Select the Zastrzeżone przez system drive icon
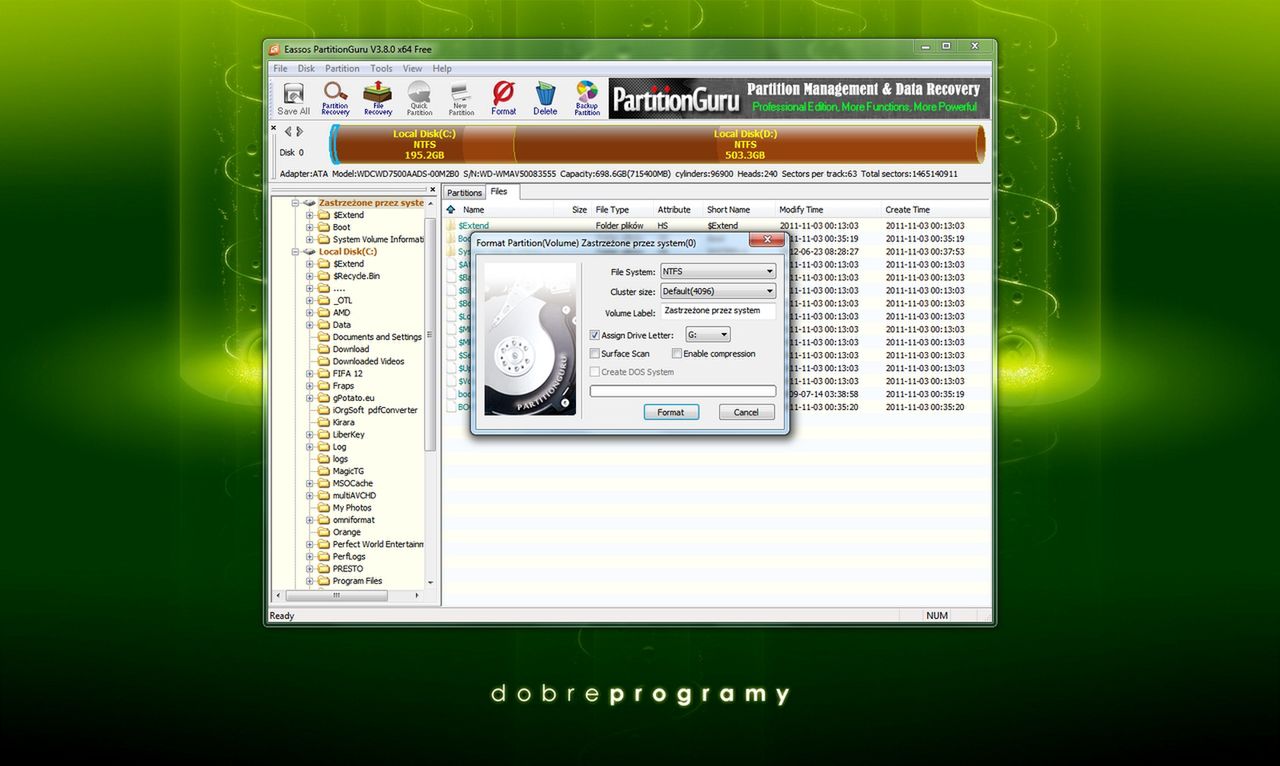1280x766 pixels. 310,203
